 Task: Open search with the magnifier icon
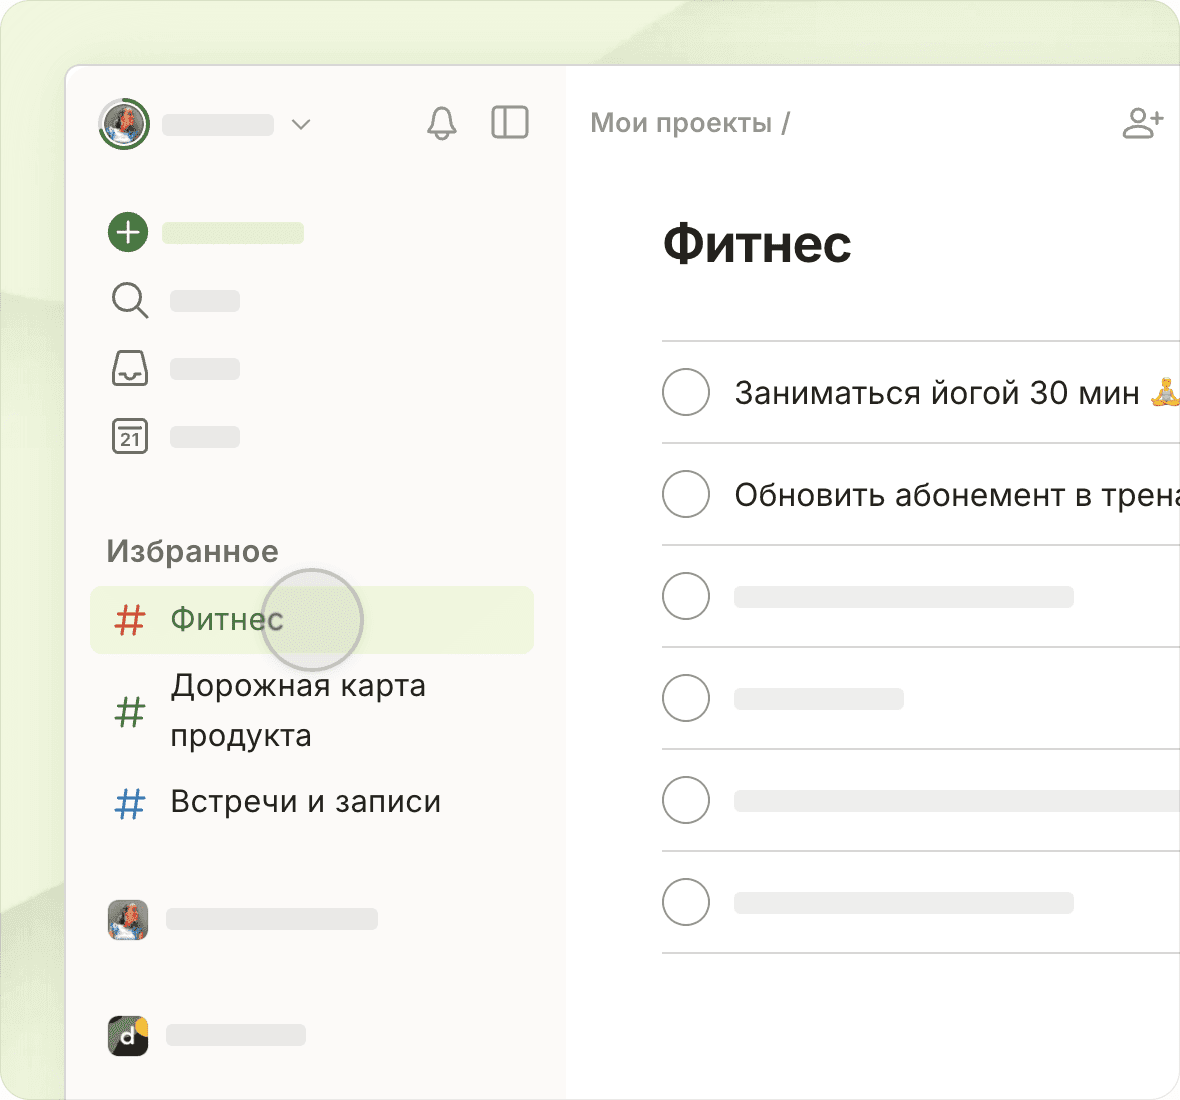click(x=129, y=300)
